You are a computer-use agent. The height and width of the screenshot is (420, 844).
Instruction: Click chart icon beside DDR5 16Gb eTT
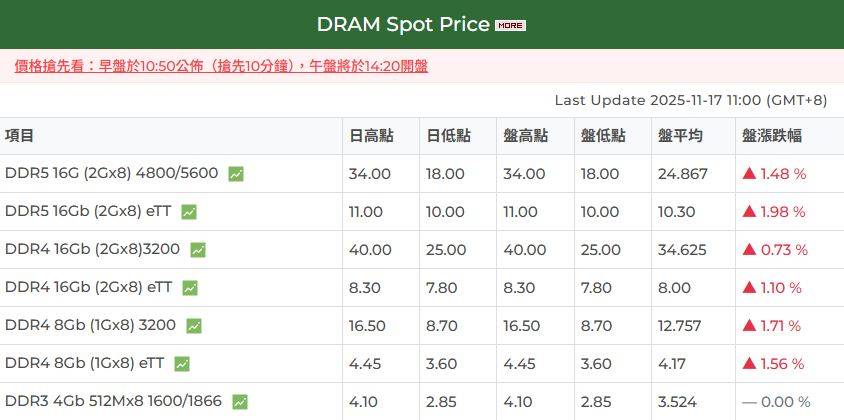189,212
